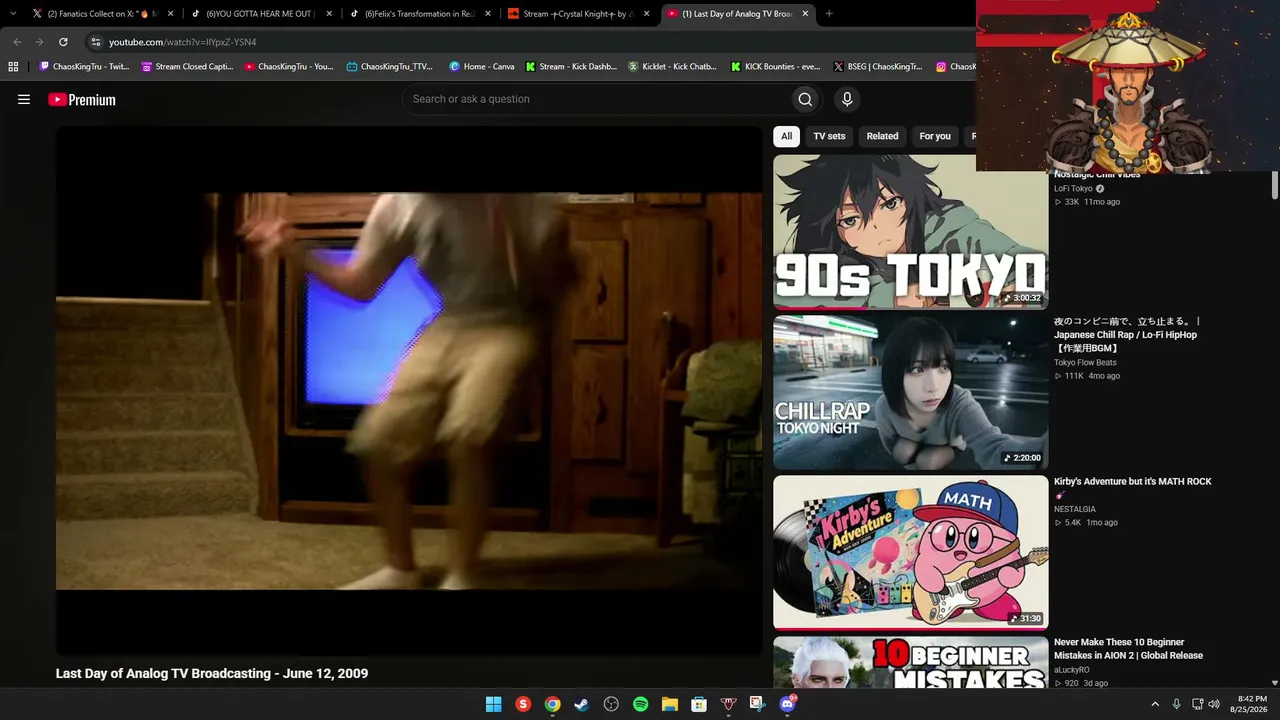The width and height of the screenshot is (1280, 720).
Task: Open Japanese Chill Rap Lo-Fi HipHop title
Action: pos(1128,335)
